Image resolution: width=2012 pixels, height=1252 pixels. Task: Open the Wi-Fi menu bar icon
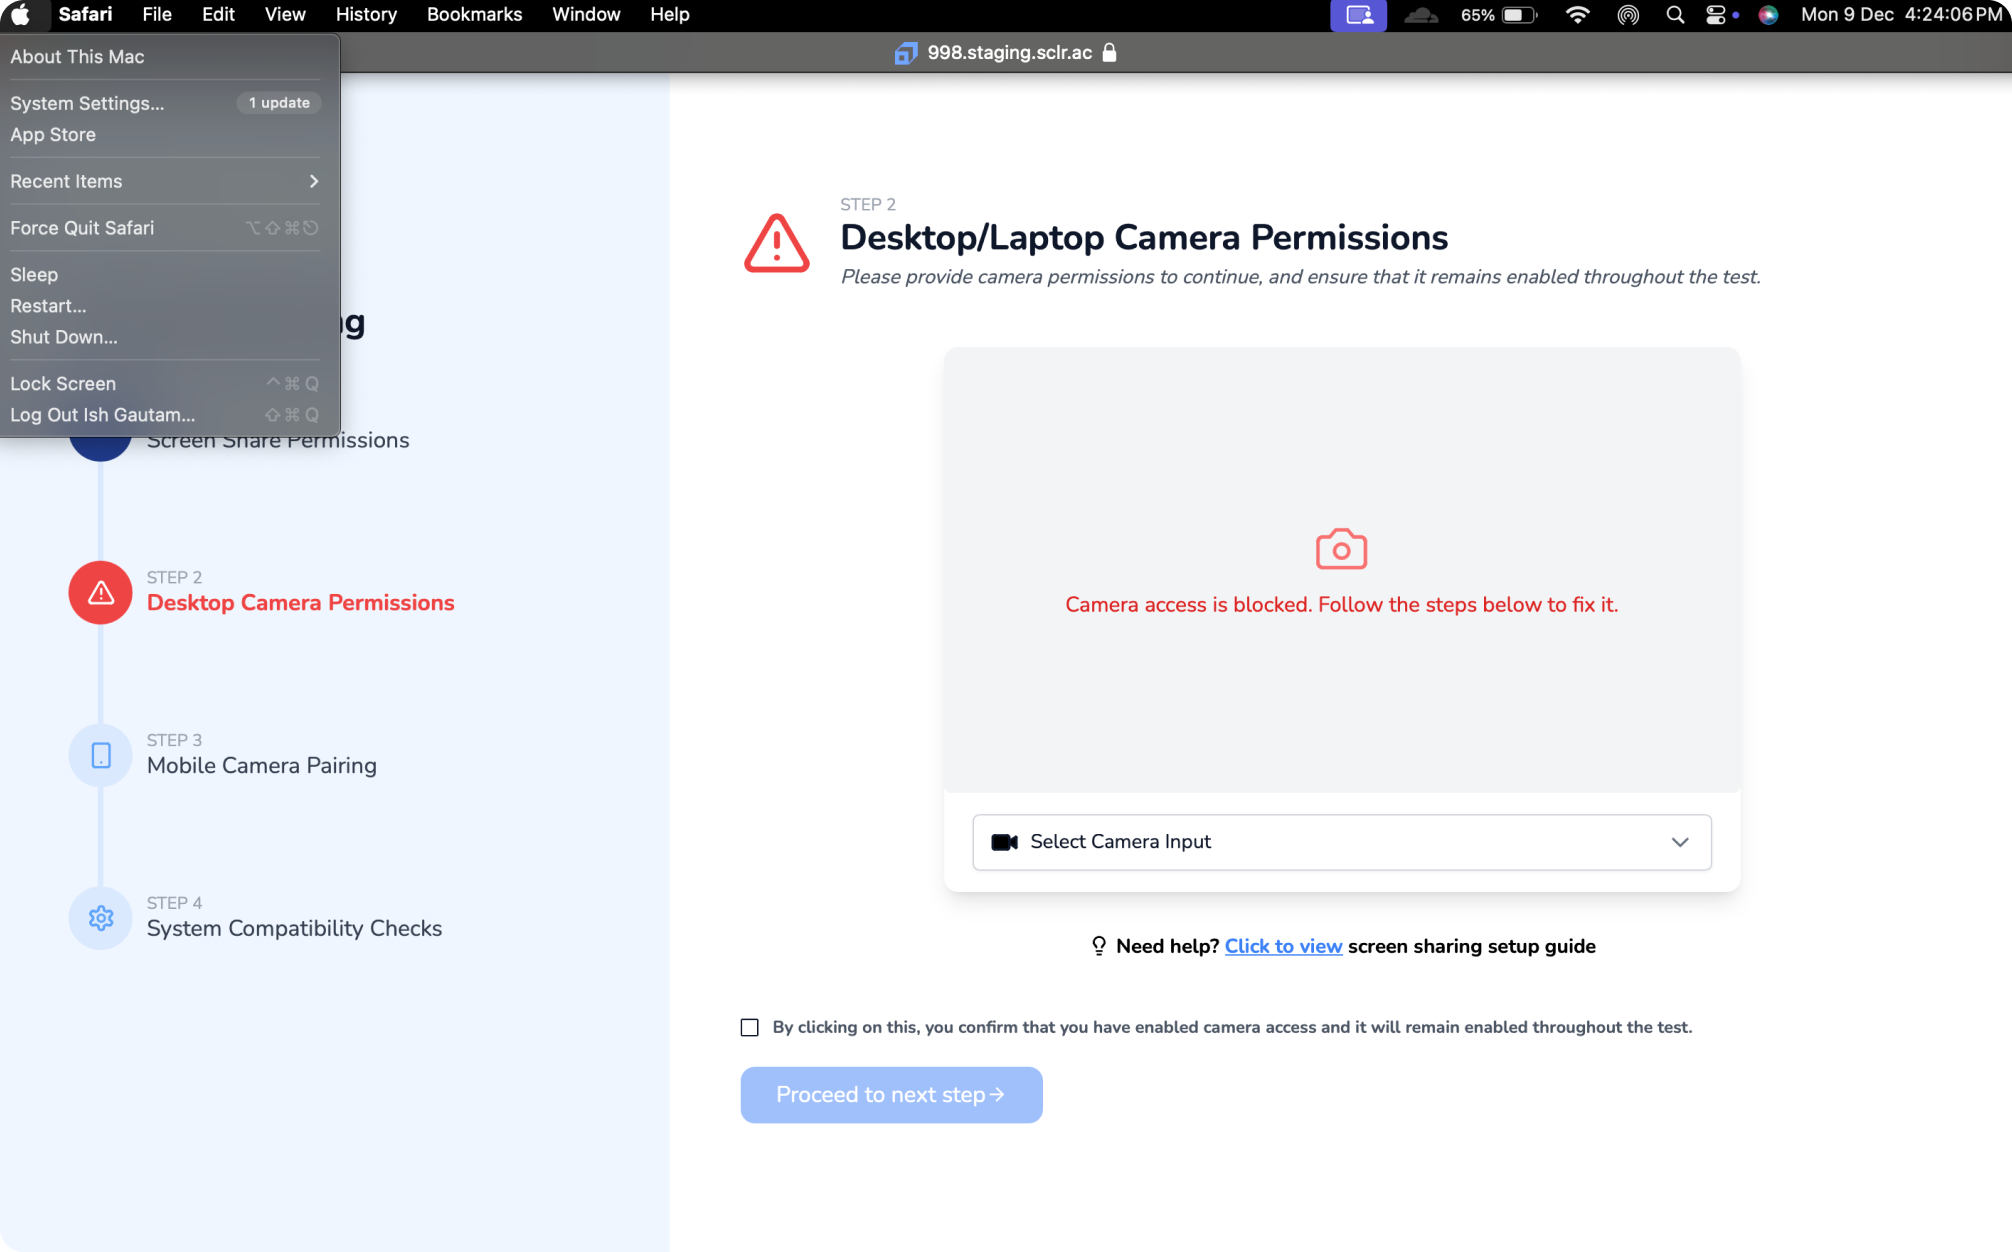tap(1577, 15)
